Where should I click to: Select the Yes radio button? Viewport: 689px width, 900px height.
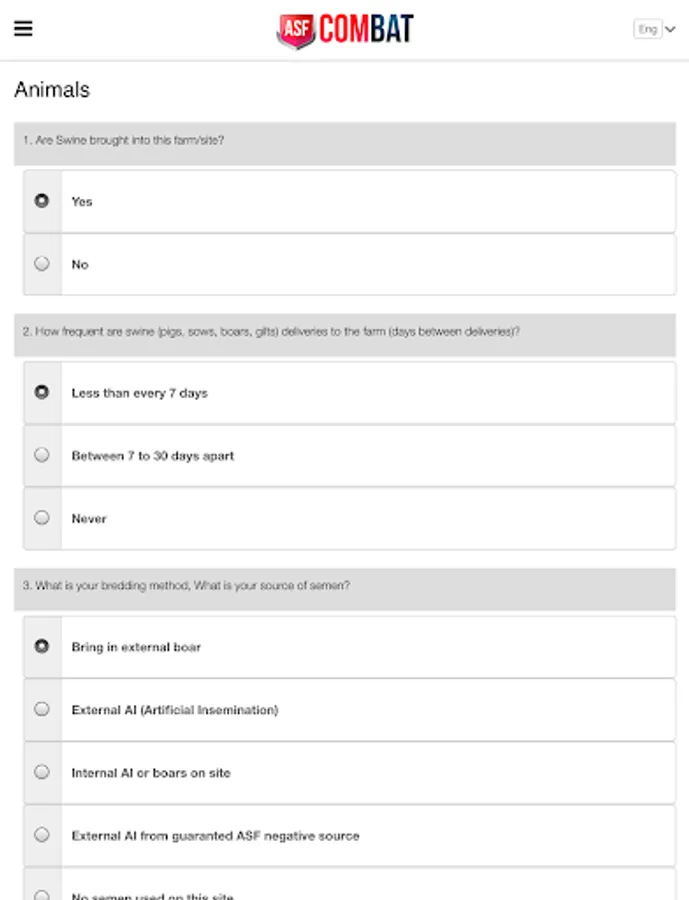42,201
